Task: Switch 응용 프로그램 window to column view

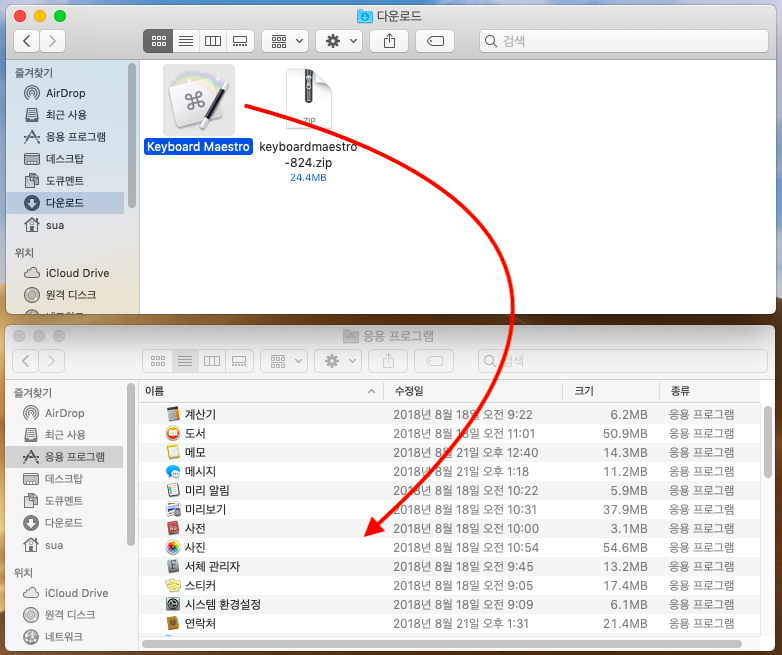Action: click(212, 361)
